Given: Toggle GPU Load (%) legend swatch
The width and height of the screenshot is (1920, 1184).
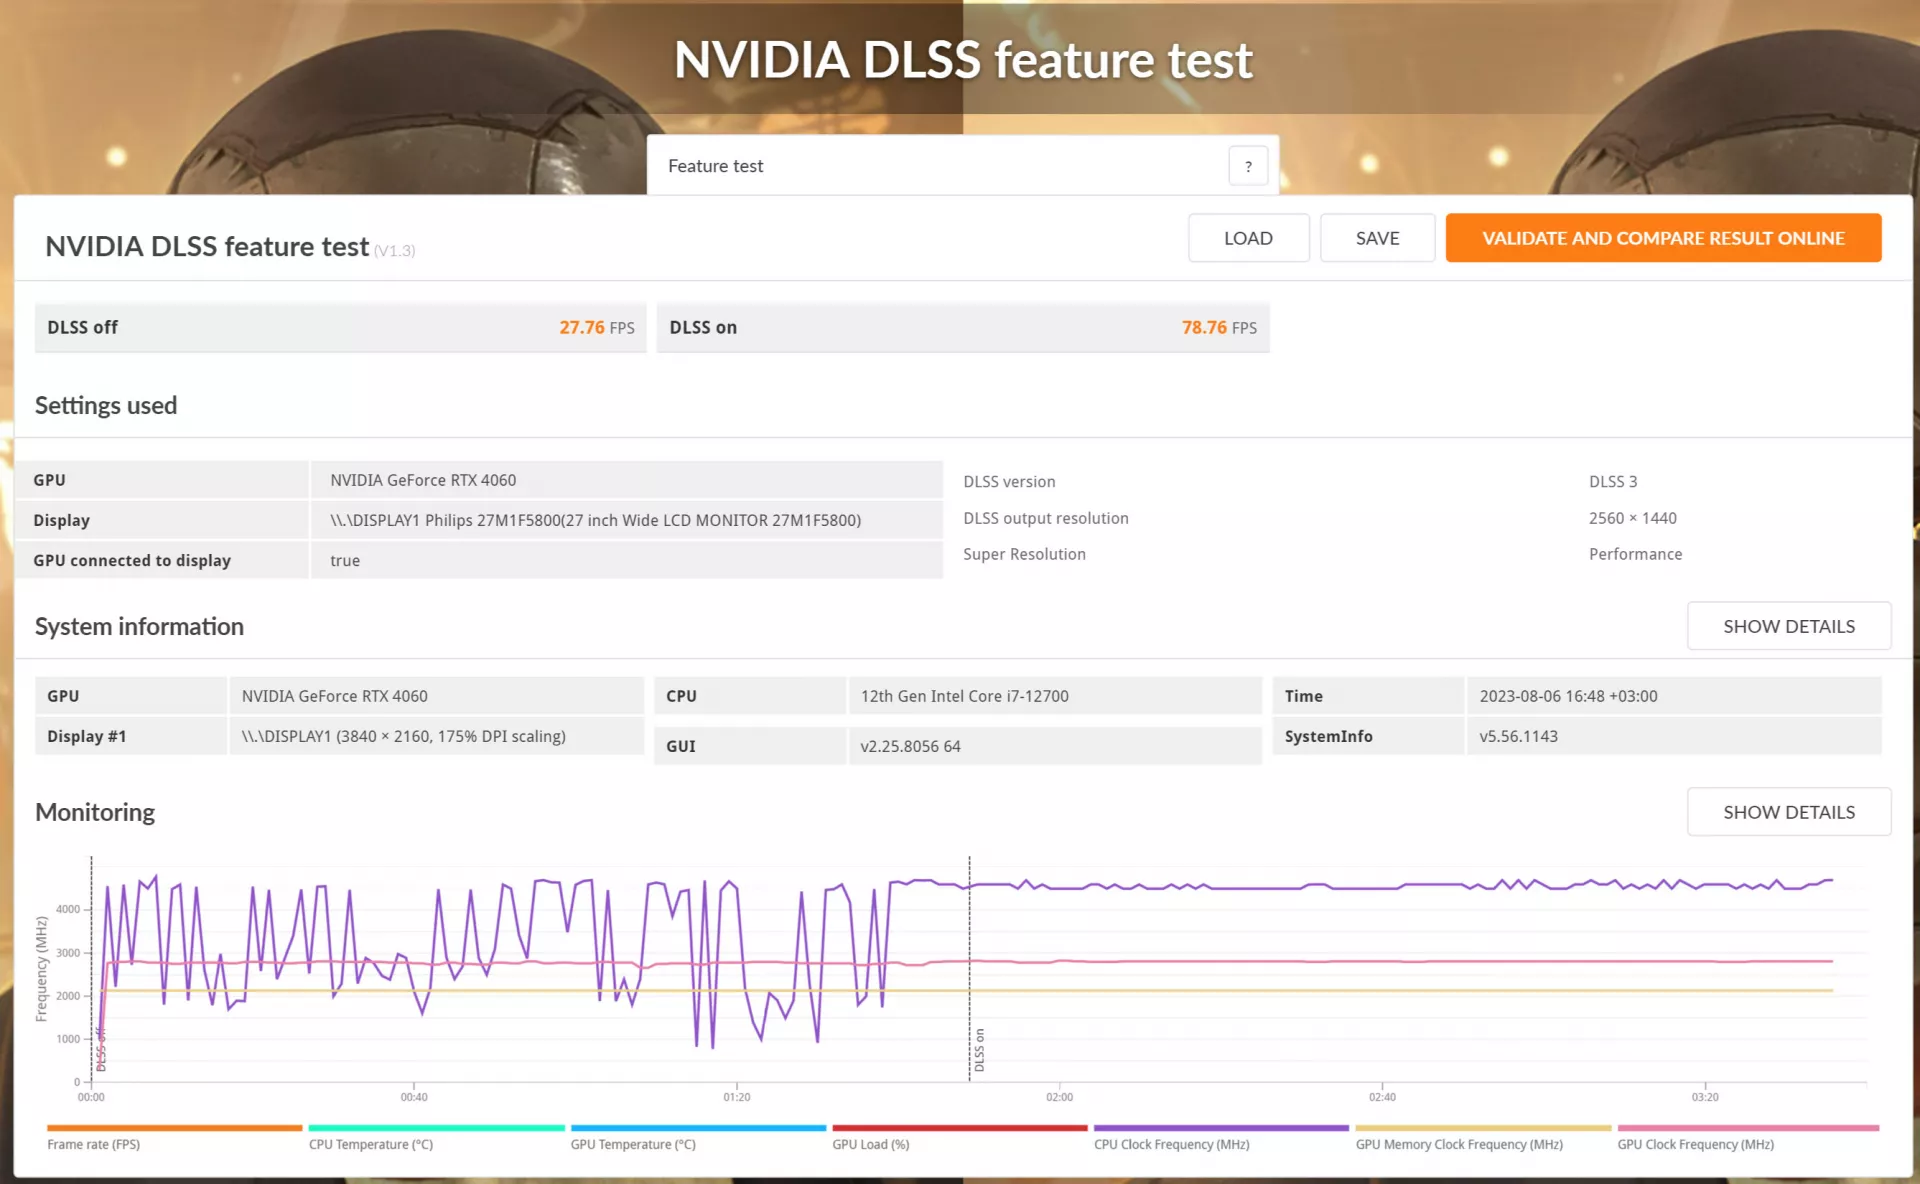Looking at the screenshot, I should [960, 1128].
